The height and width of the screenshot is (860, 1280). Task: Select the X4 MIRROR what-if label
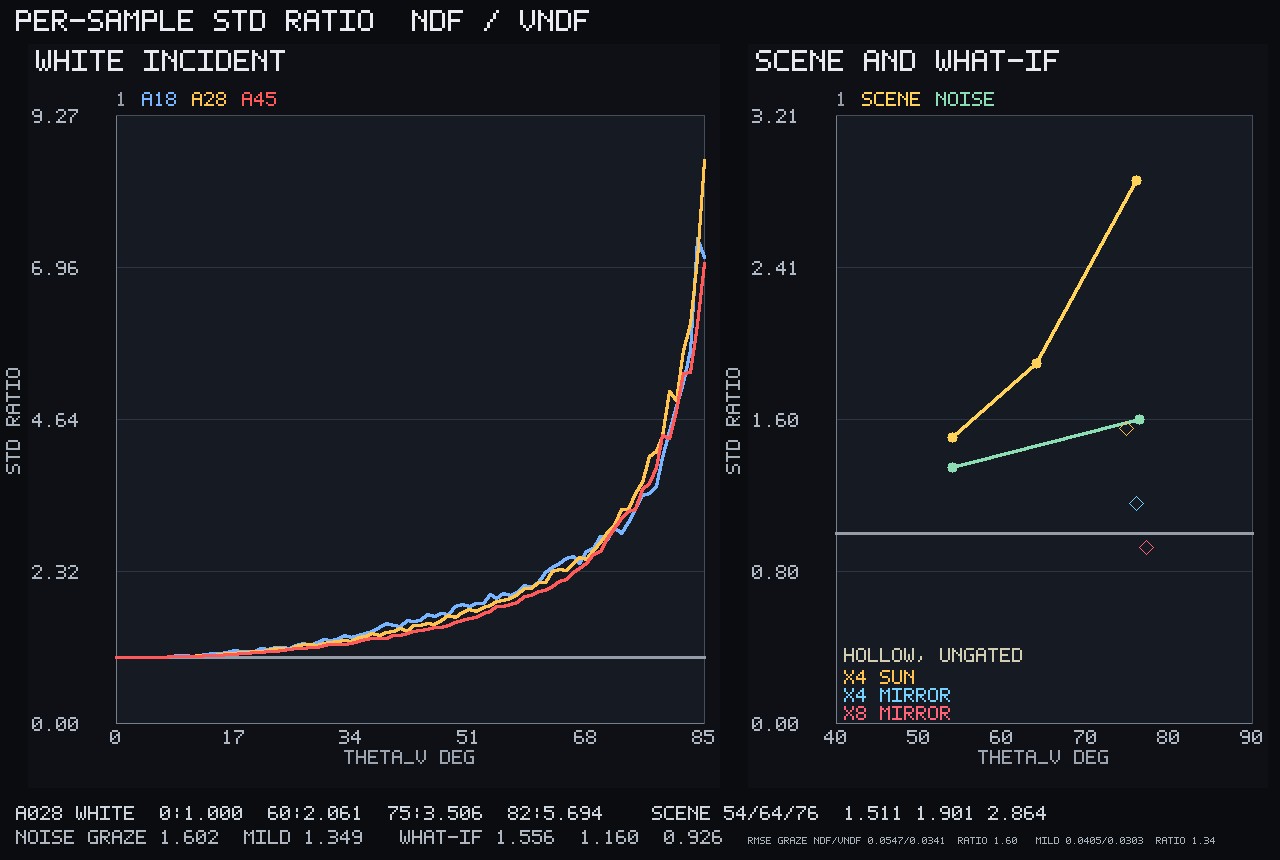coord(897,695)
